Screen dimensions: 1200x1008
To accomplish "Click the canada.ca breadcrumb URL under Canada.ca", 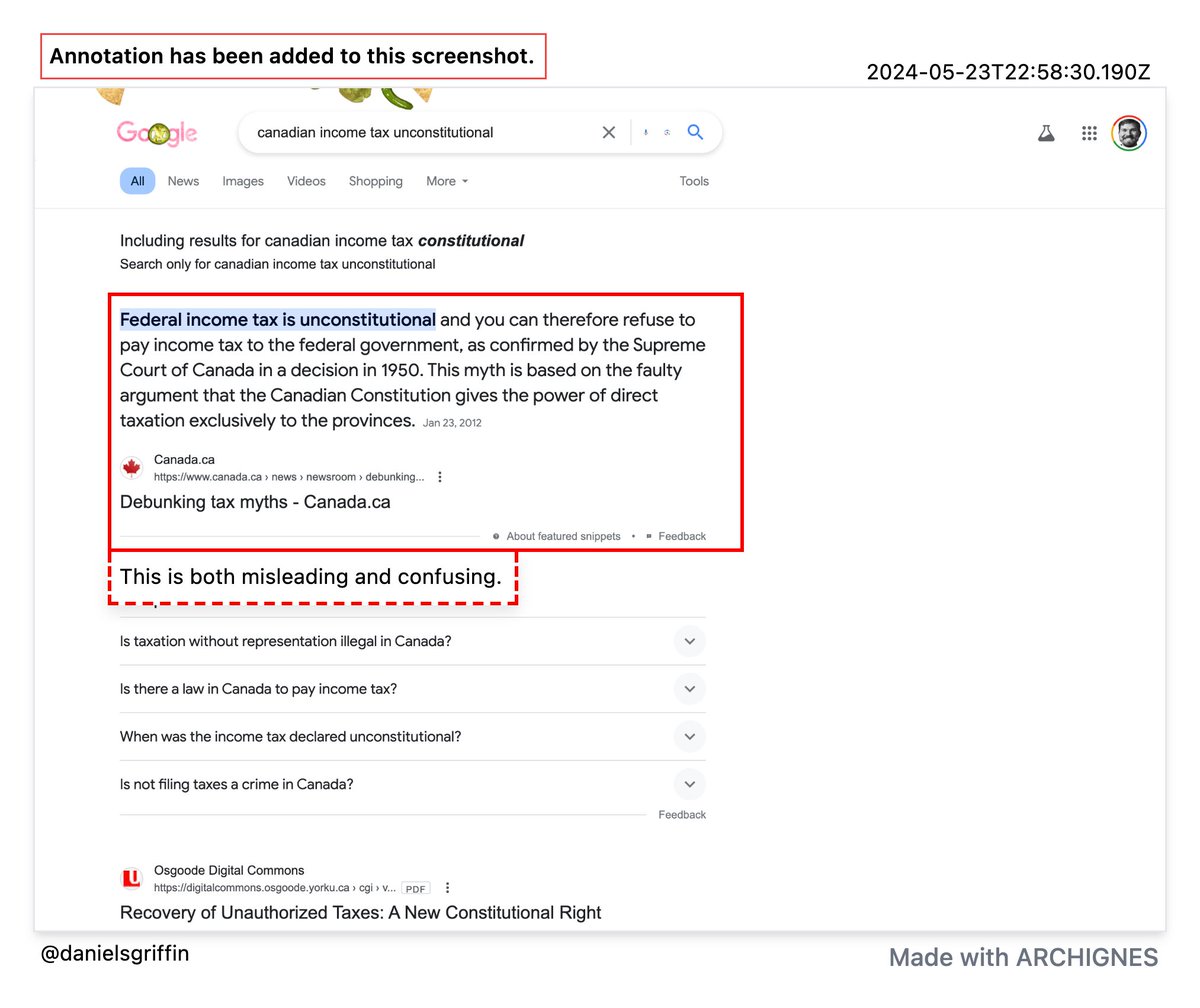I will [x=289, y=477].
